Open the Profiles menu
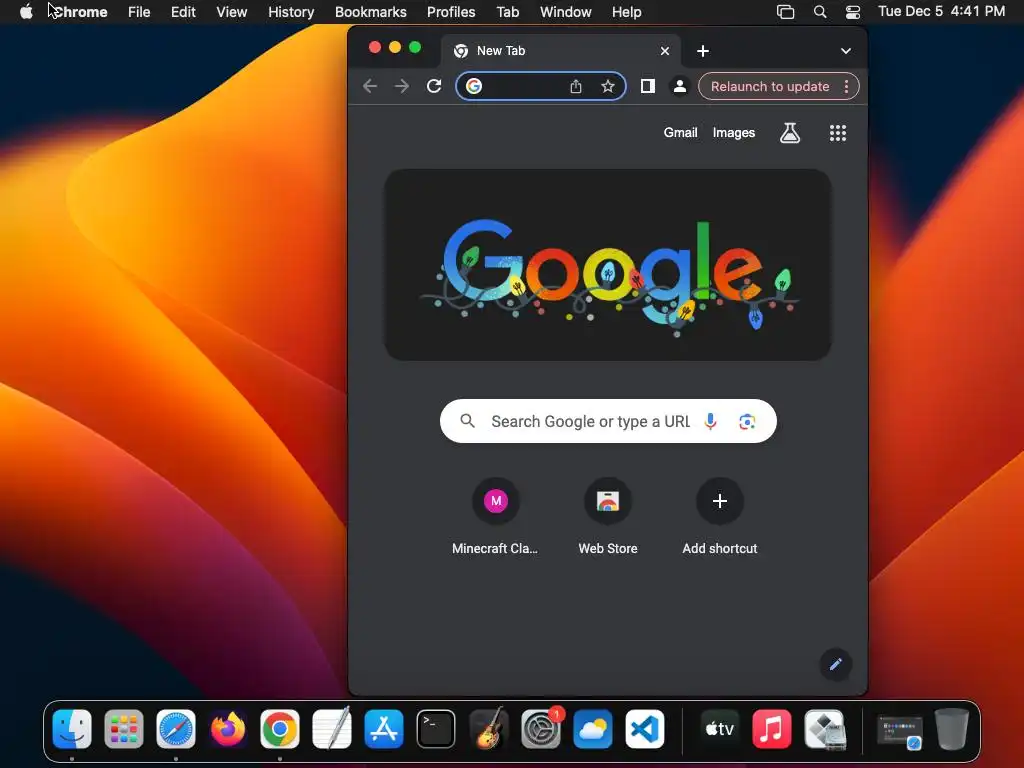Viewport: 1024px width, 768px height. 451,12
